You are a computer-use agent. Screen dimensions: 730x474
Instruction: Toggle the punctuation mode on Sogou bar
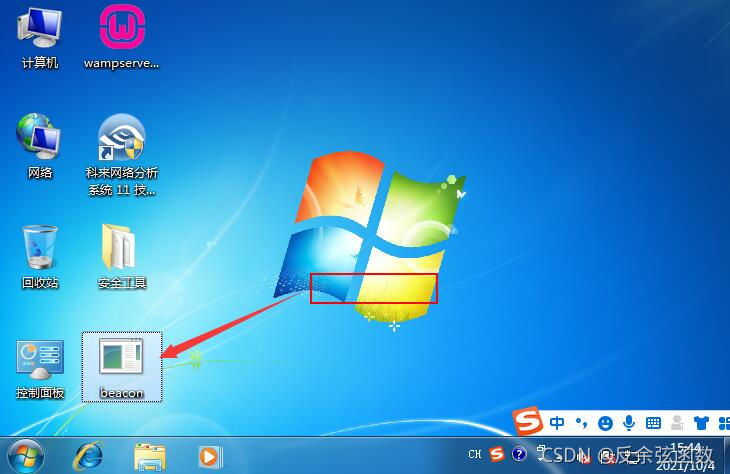click(x=581, y=423)
